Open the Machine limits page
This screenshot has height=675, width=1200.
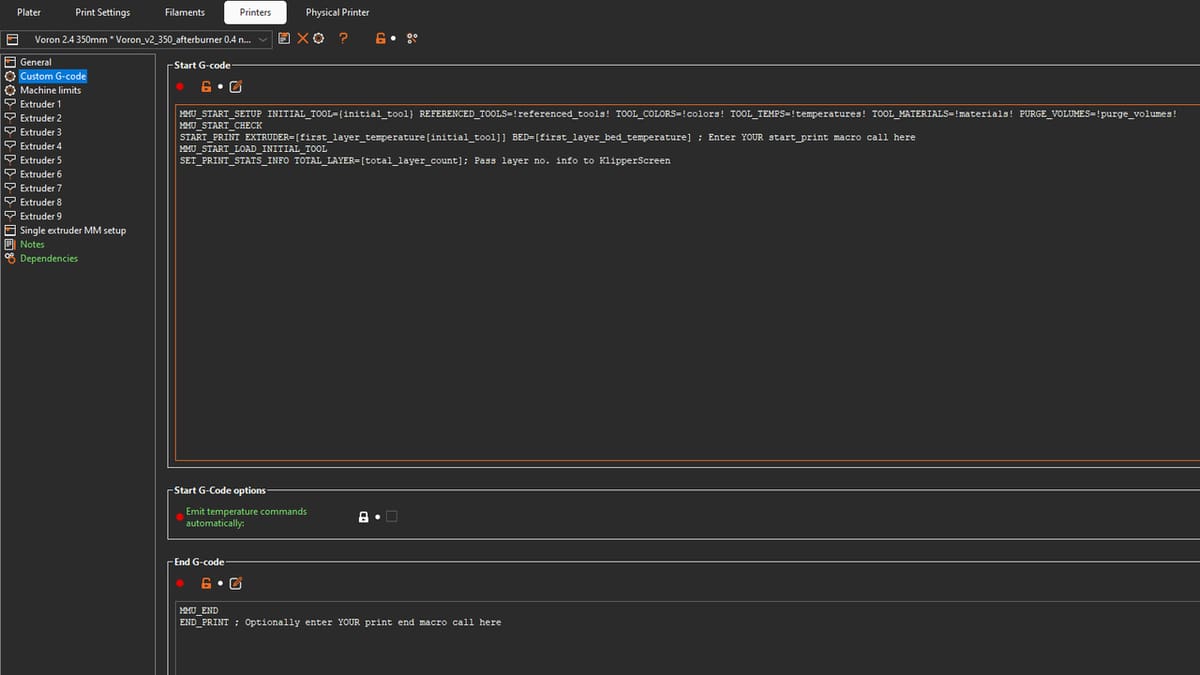[51, 90]
